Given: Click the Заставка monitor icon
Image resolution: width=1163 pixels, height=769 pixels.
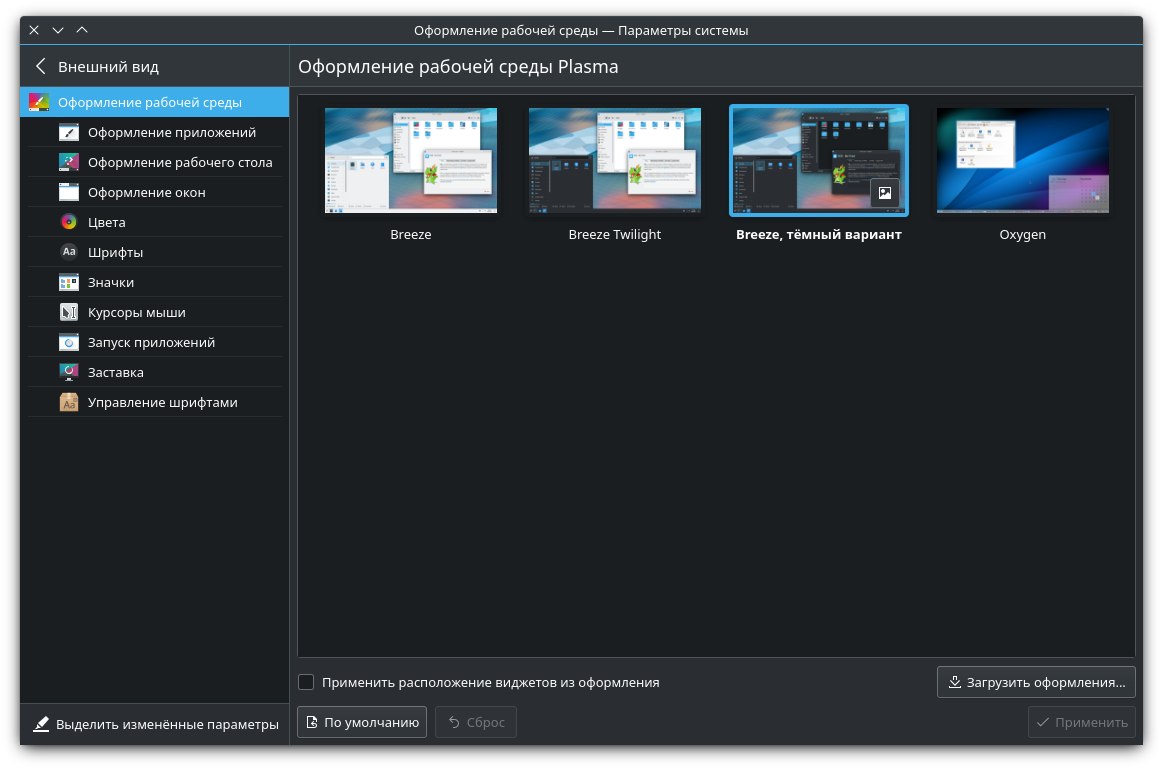Looking at the screenshot, I should tap(69, 372).
